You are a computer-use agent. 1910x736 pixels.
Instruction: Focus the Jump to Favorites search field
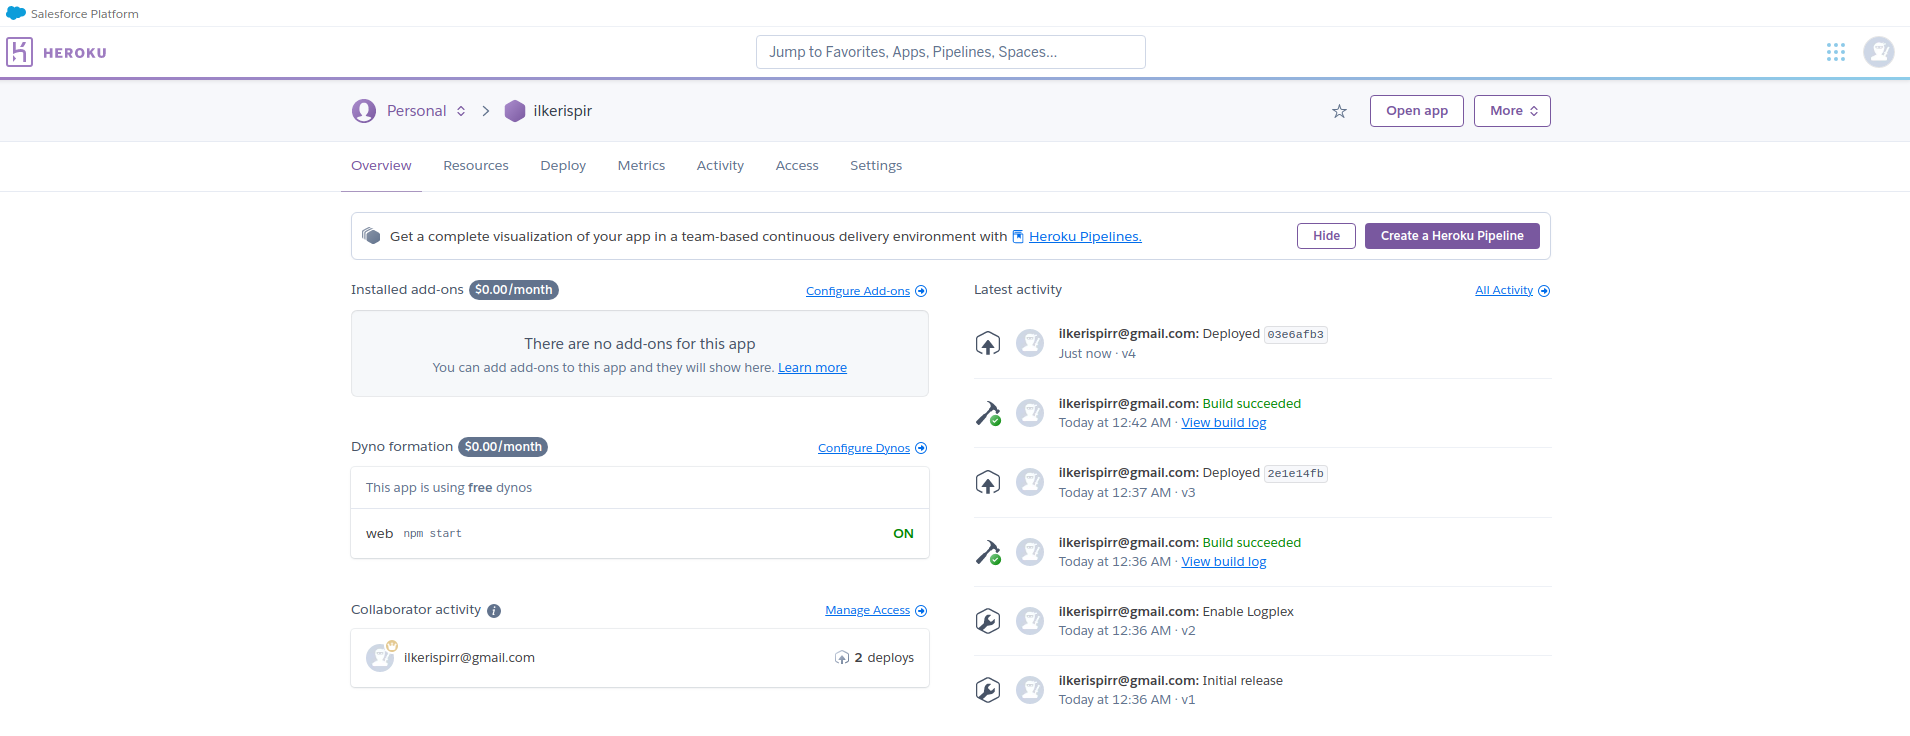click(x=951, y=52)
